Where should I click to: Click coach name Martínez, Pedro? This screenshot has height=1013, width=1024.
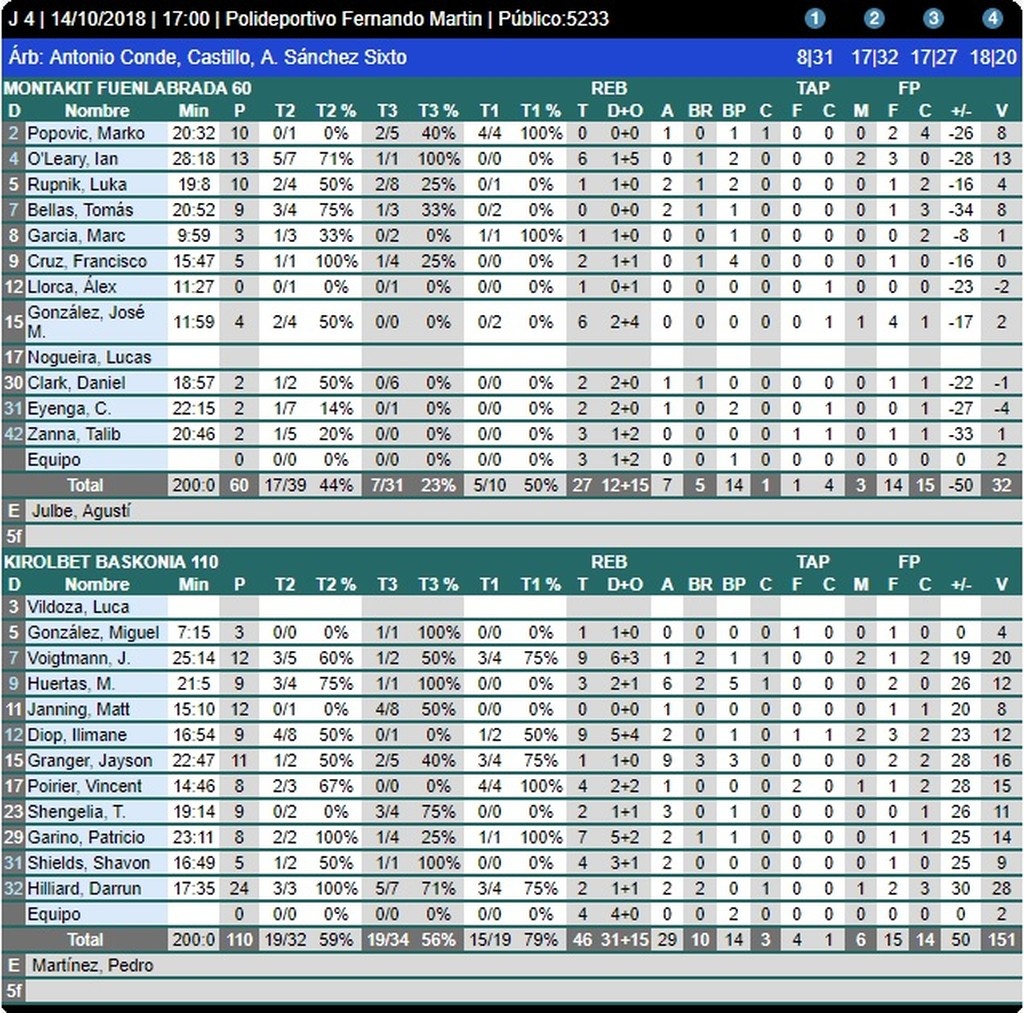92,965
